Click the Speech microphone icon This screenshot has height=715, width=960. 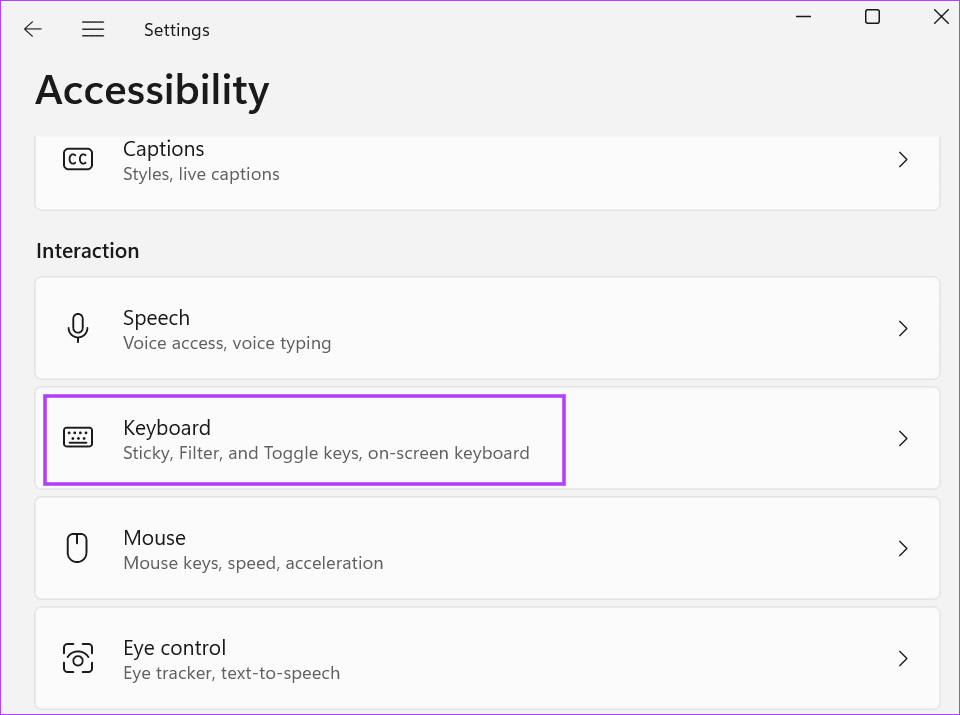pyautogui.click(x=78, y=328)
